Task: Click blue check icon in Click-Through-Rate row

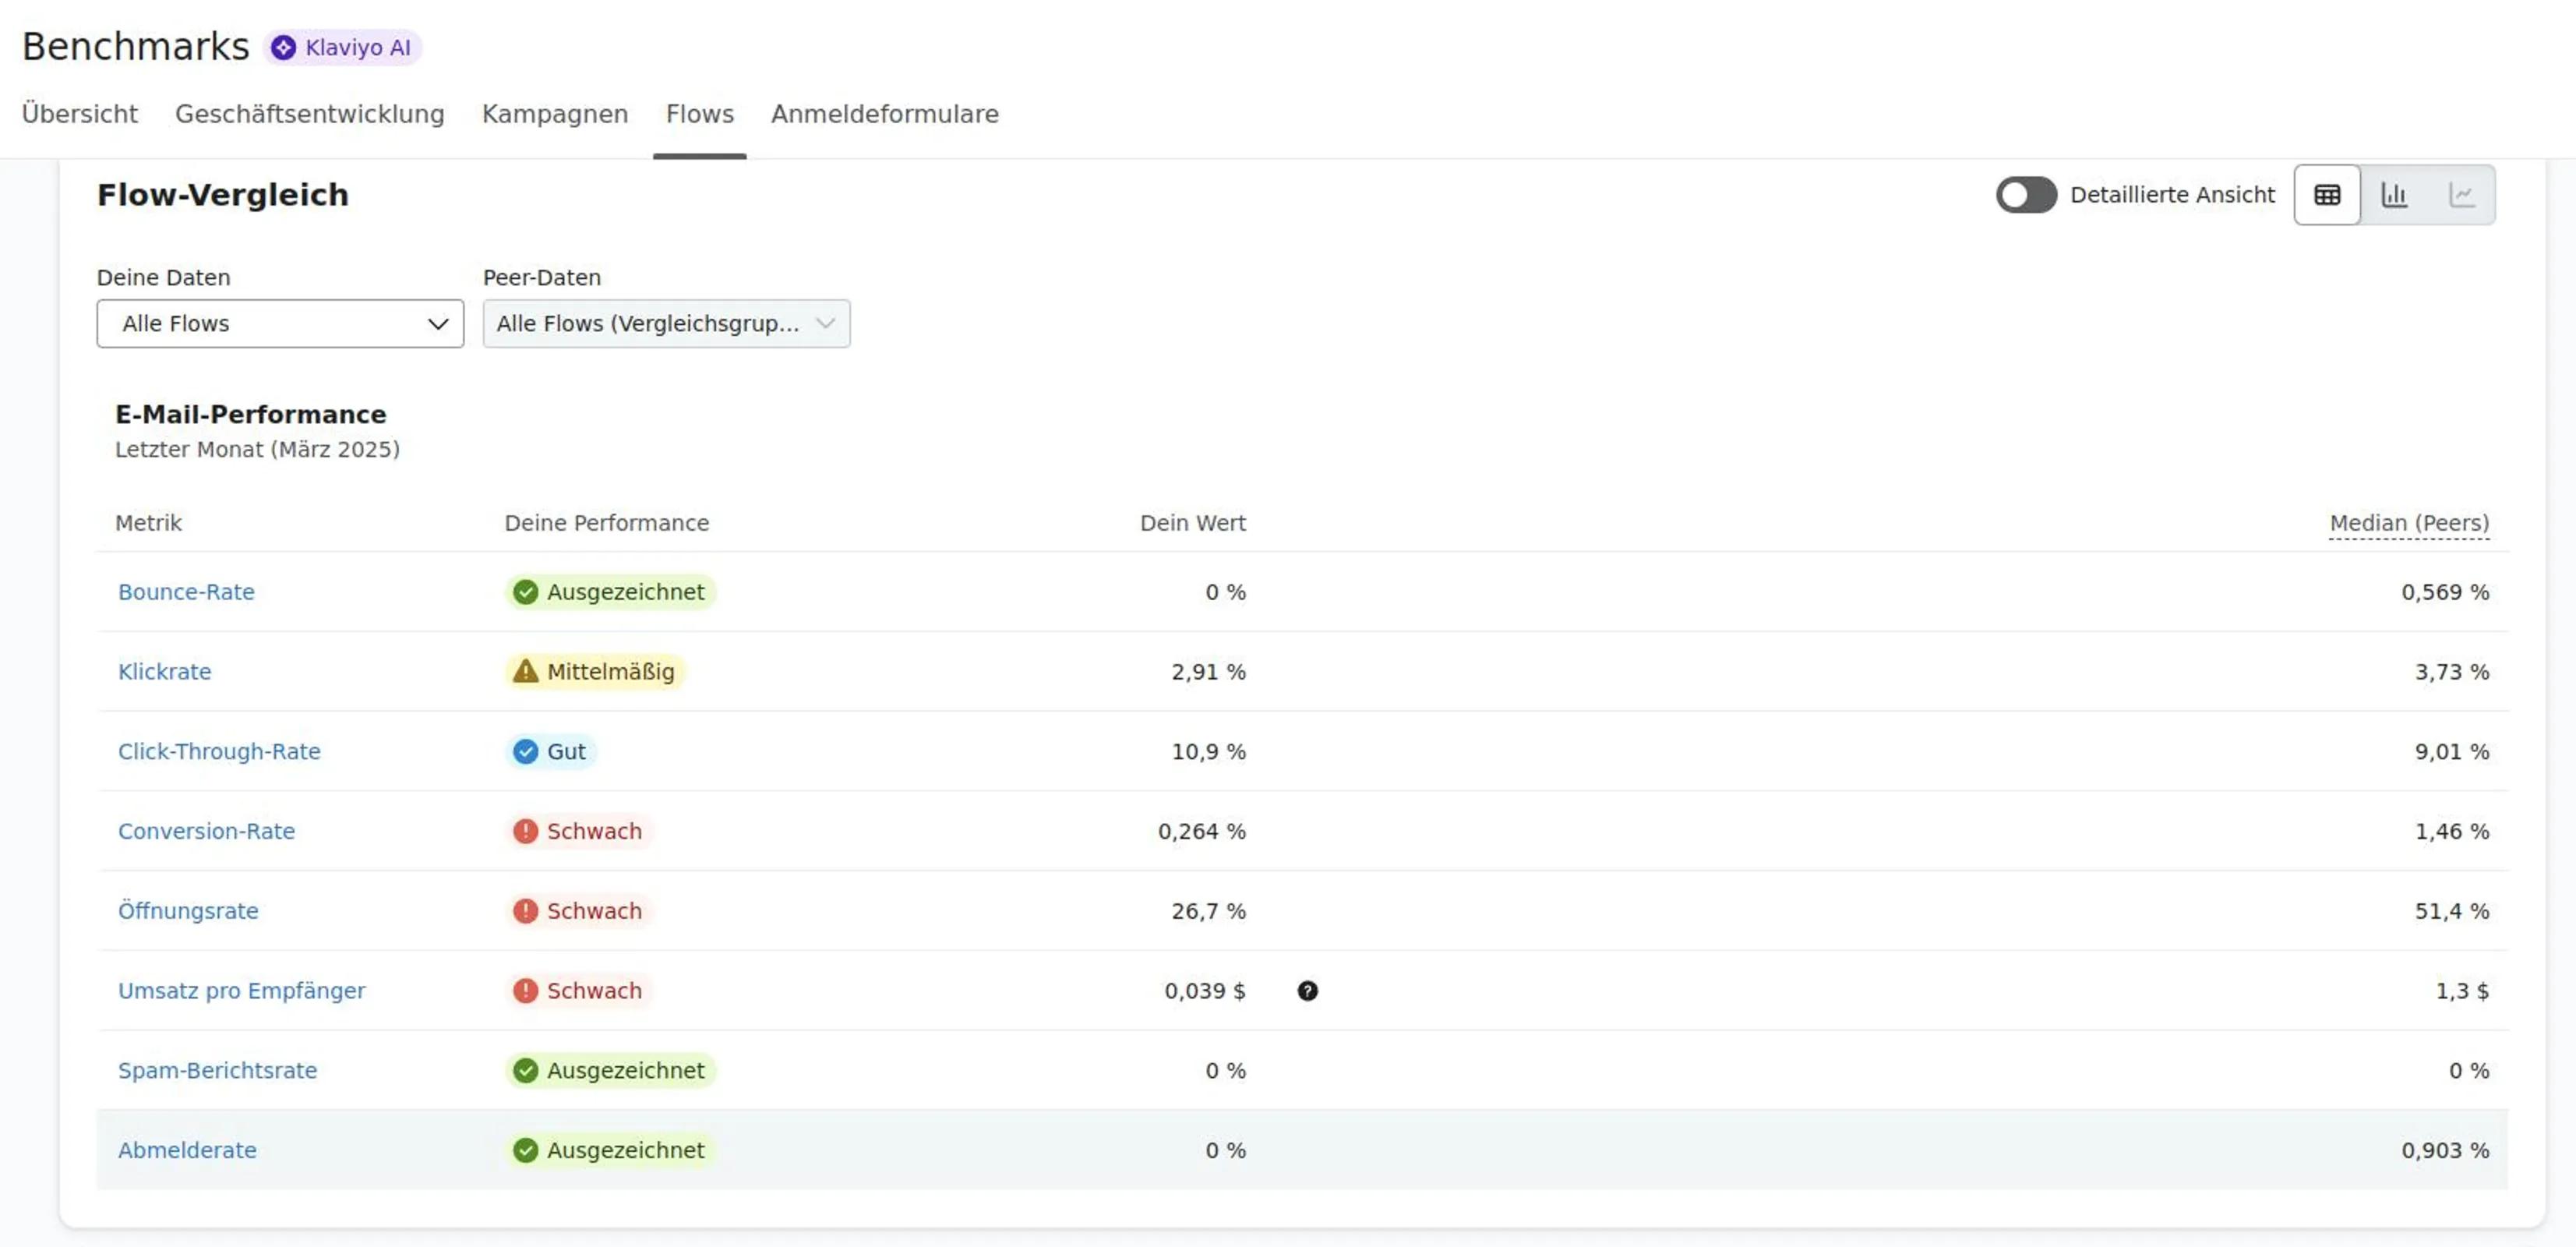Action: pos(525,751)
